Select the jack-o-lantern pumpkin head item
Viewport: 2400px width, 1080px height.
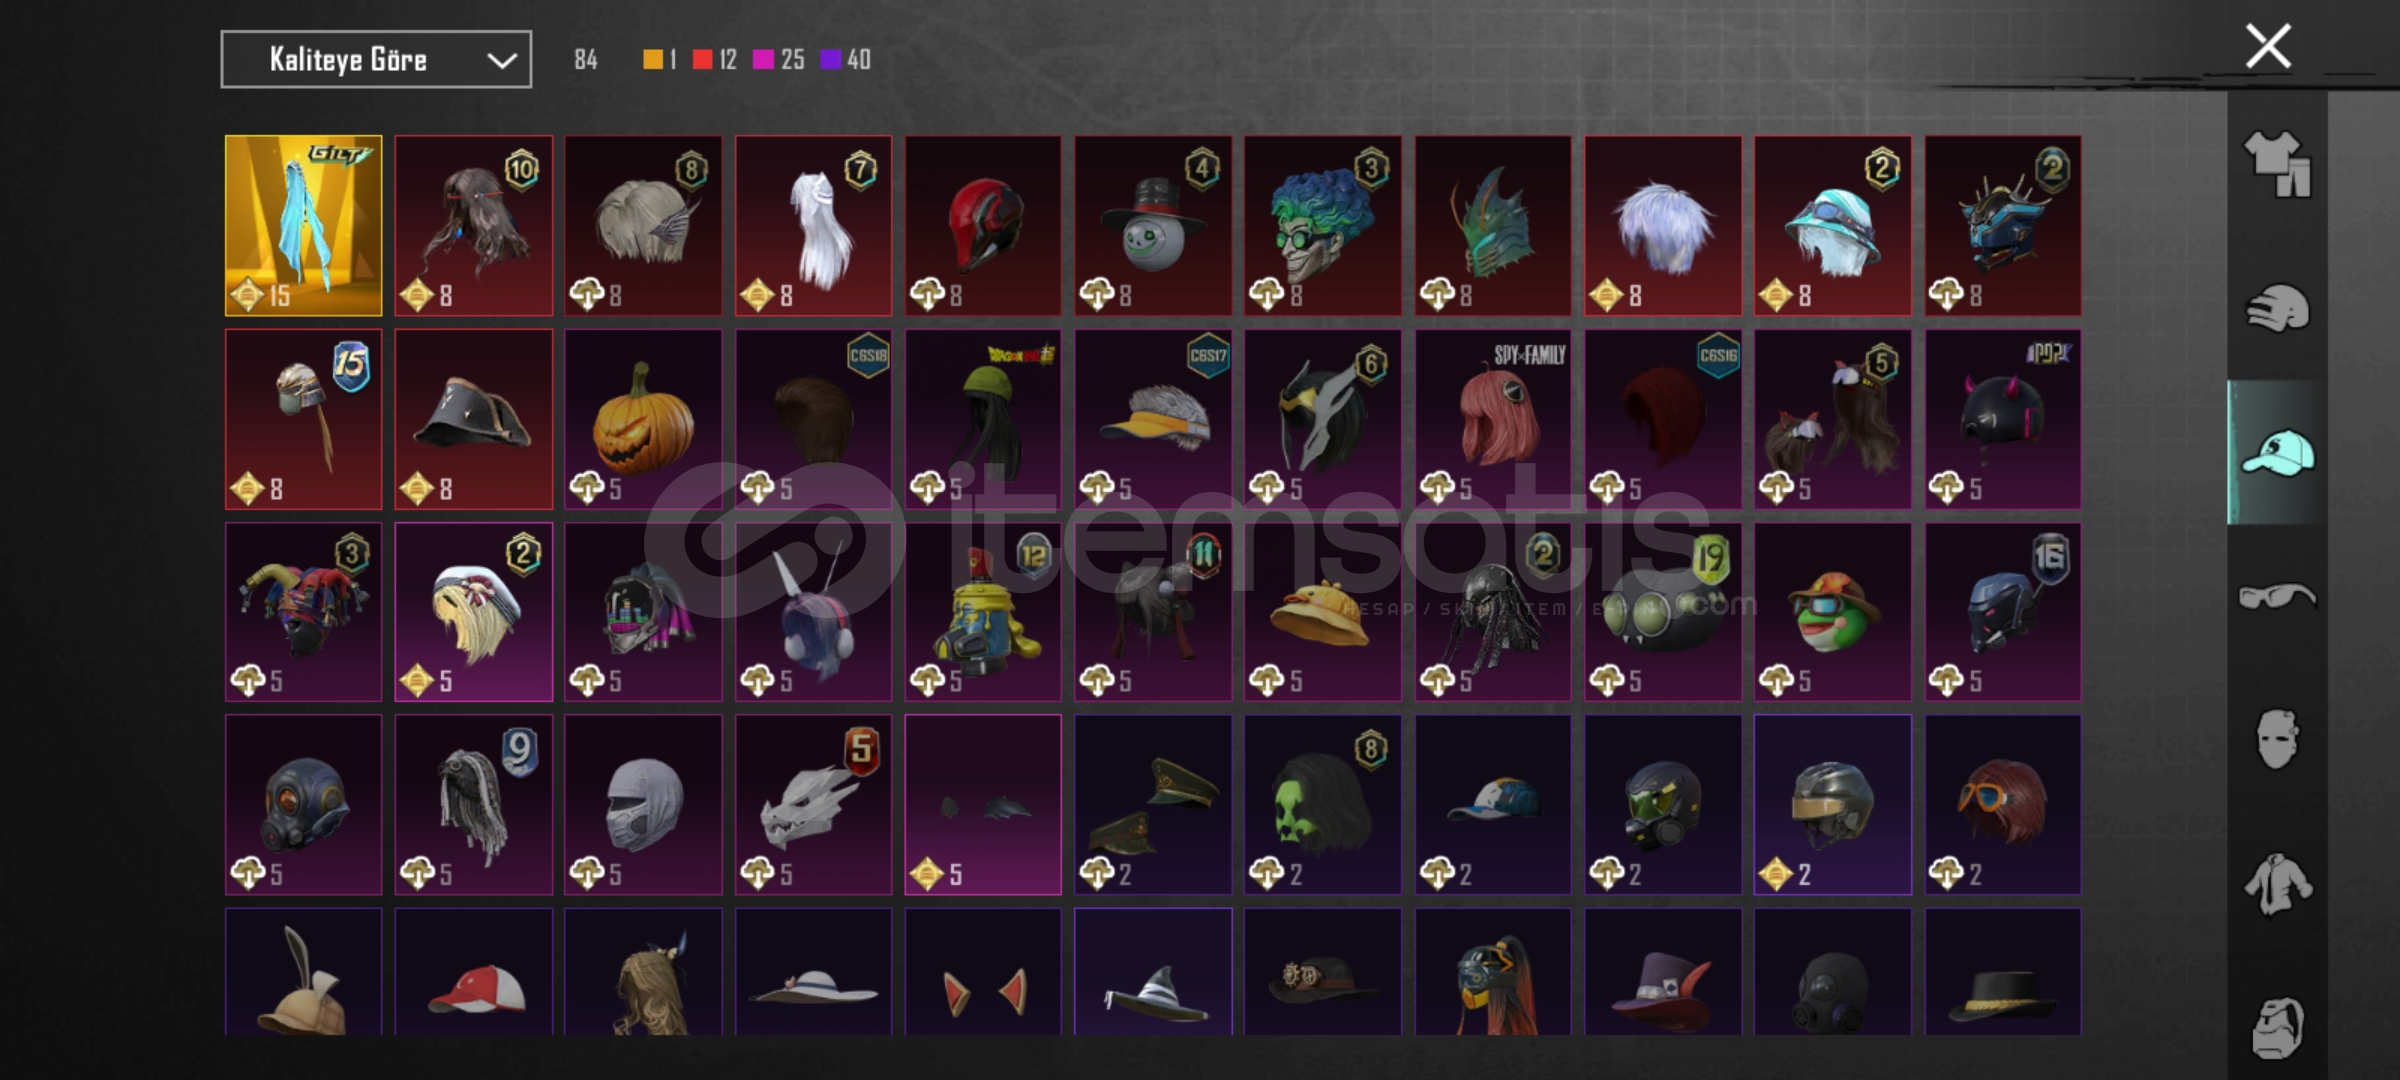click(643, 419)
